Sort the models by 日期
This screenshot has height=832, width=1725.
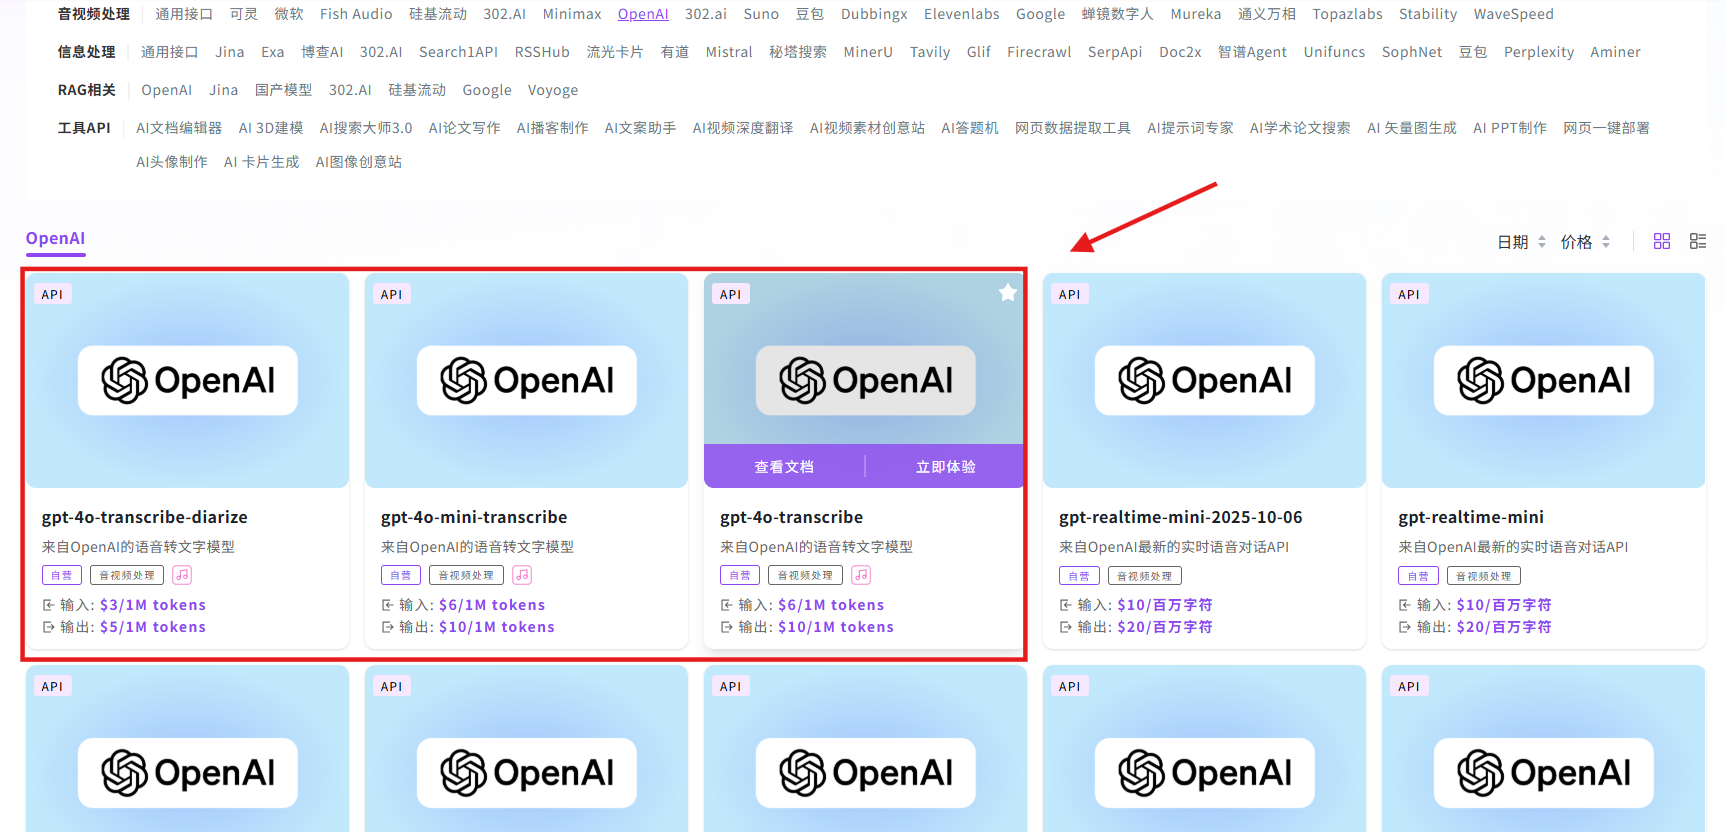[1520, 242]
